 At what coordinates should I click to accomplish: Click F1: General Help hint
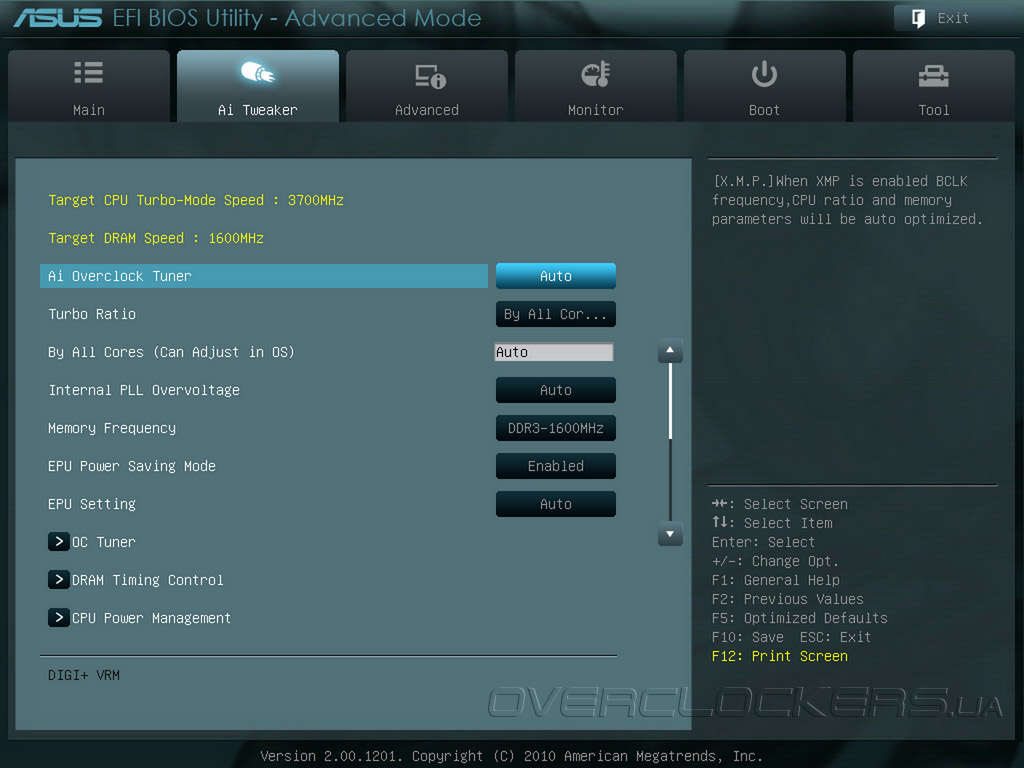[776, 580]
